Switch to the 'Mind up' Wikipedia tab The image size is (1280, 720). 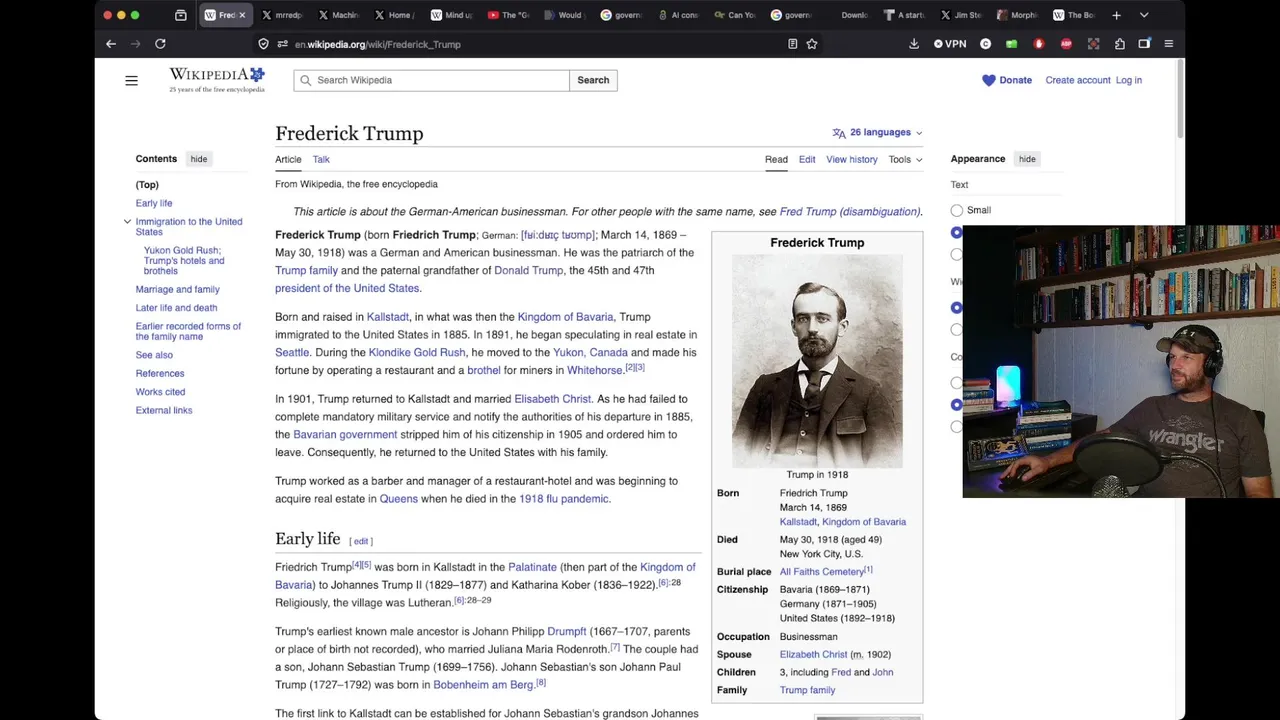452,15
